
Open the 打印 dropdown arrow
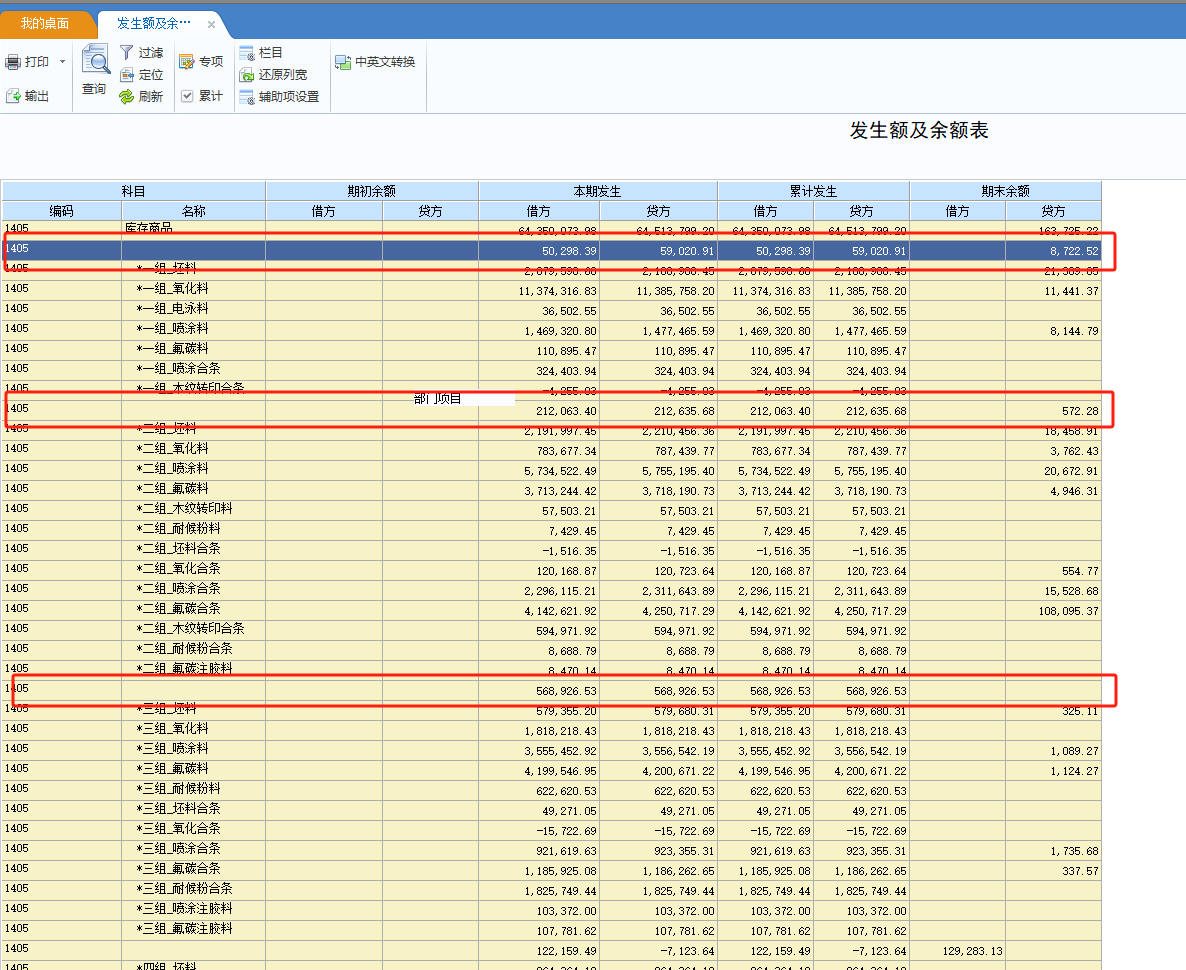[x=62, y=62]
